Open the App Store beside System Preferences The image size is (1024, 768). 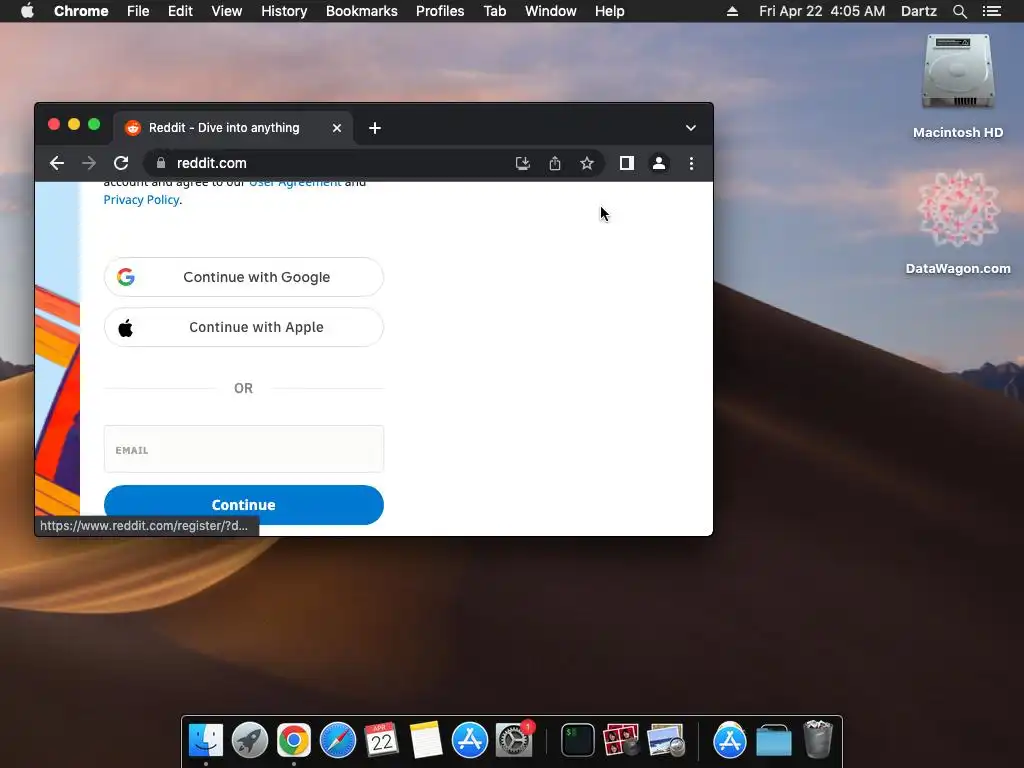tap(470, 740)
